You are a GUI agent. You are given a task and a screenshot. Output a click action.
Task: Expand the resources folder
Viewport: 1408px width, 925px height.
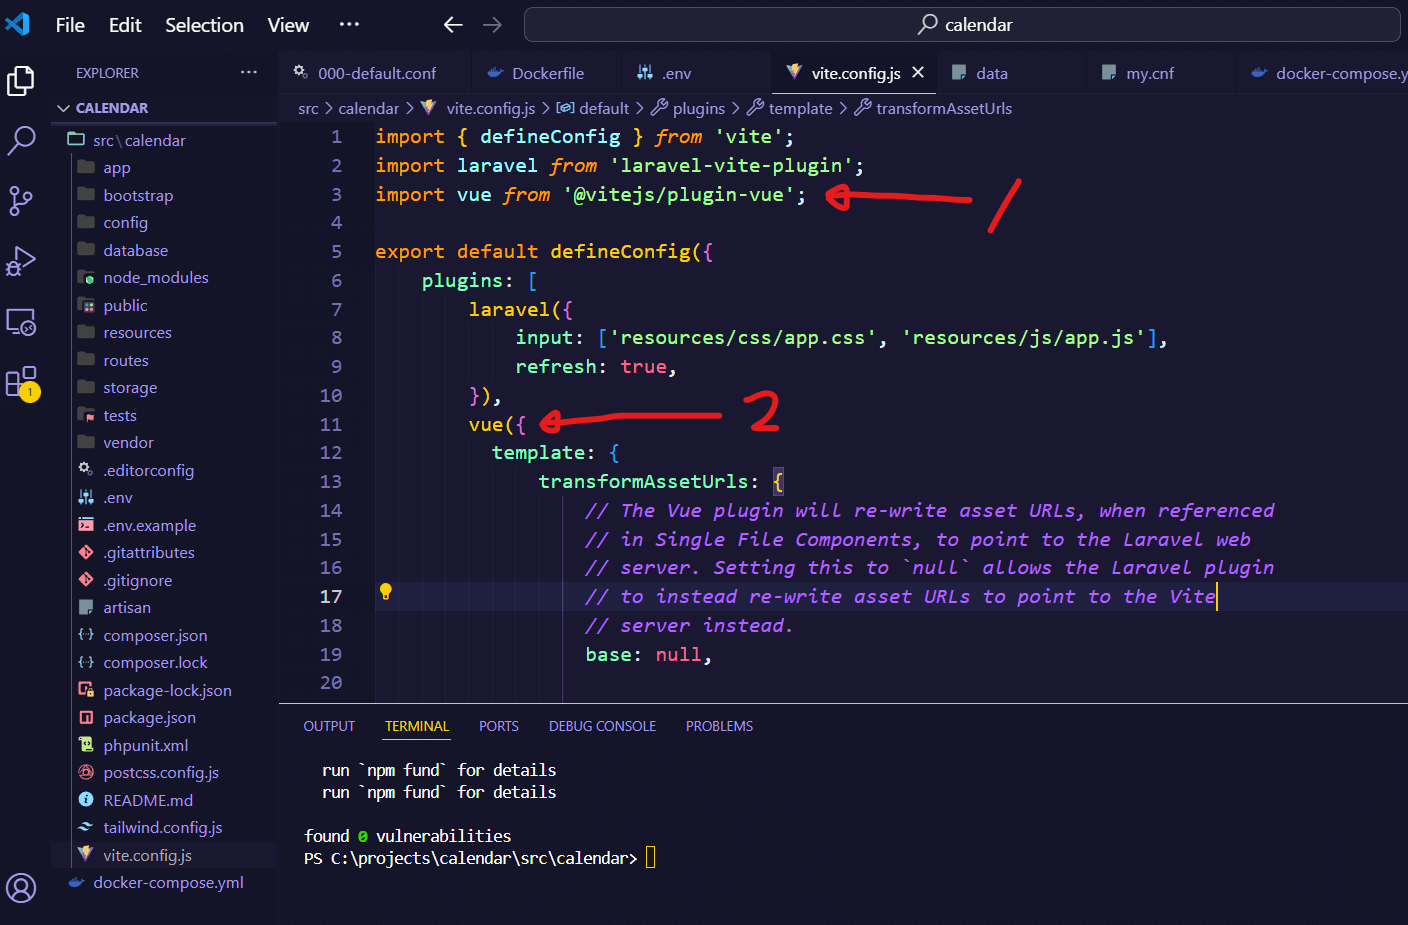137,332
